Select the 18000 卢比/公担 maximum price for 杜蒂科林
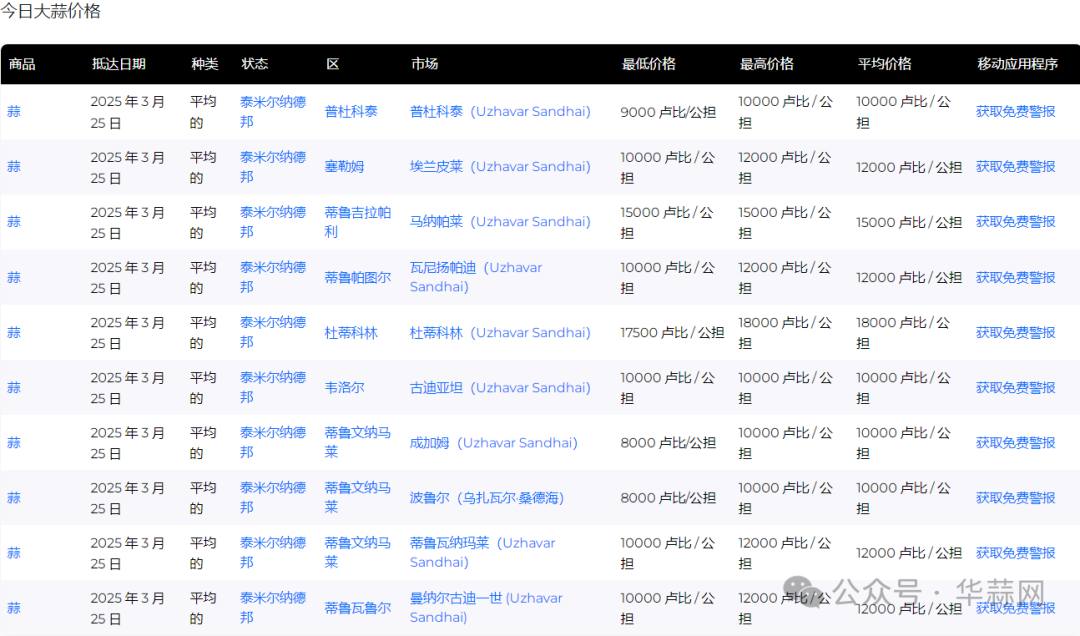This screenshot has width=1080, height=636. [x=785, y=332]
